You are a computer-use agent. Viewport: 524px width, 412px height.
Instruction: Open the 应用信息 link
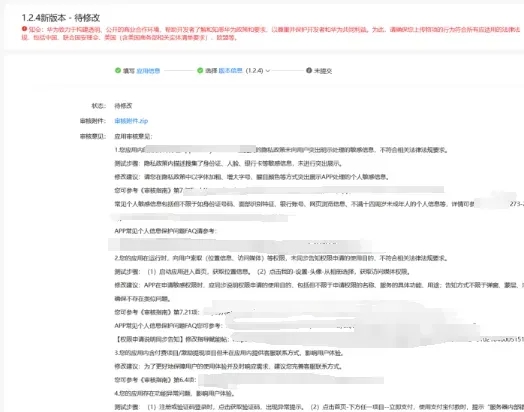point(148,71)
